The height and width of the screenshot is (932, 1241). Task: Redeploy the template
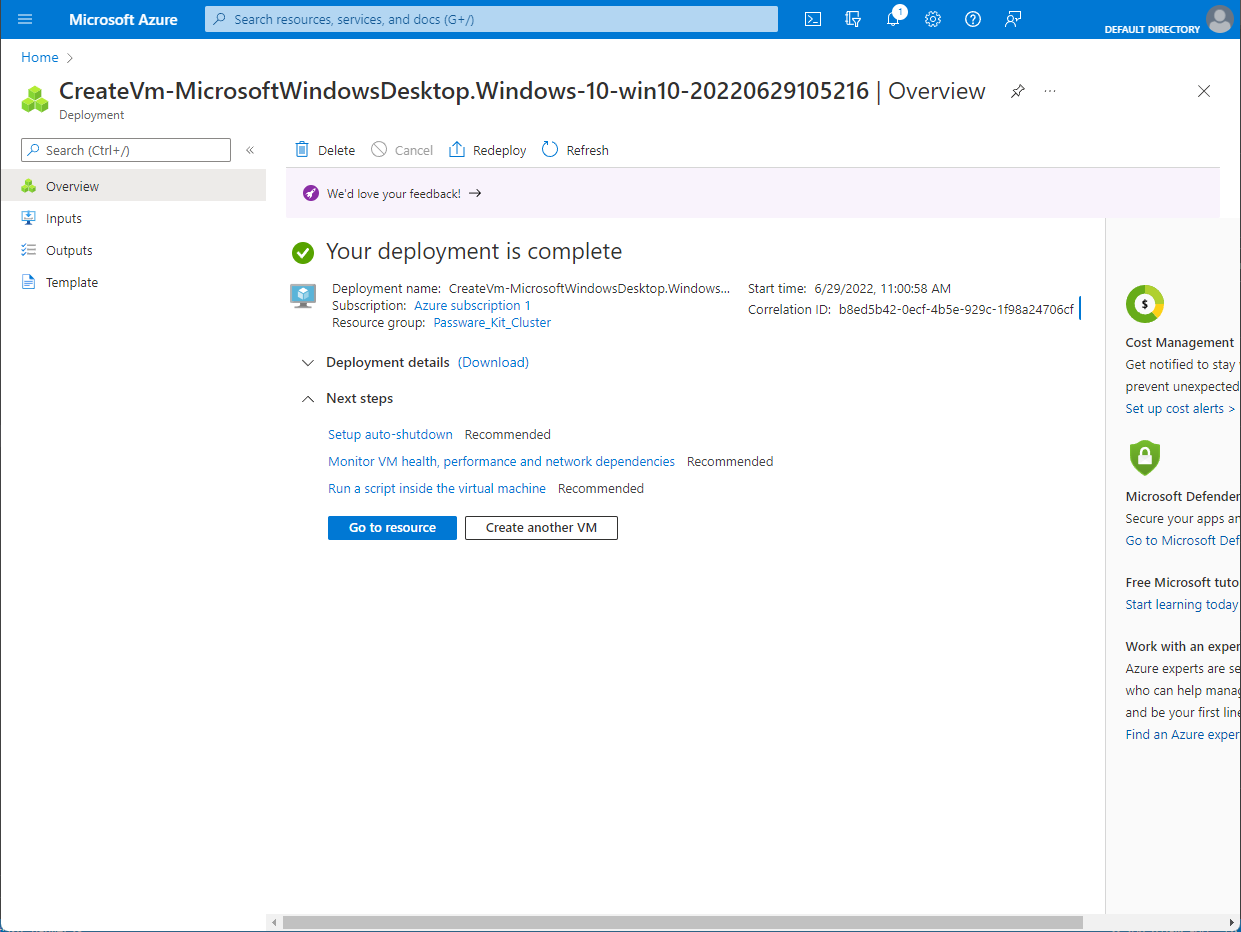[x=487, y=150]
